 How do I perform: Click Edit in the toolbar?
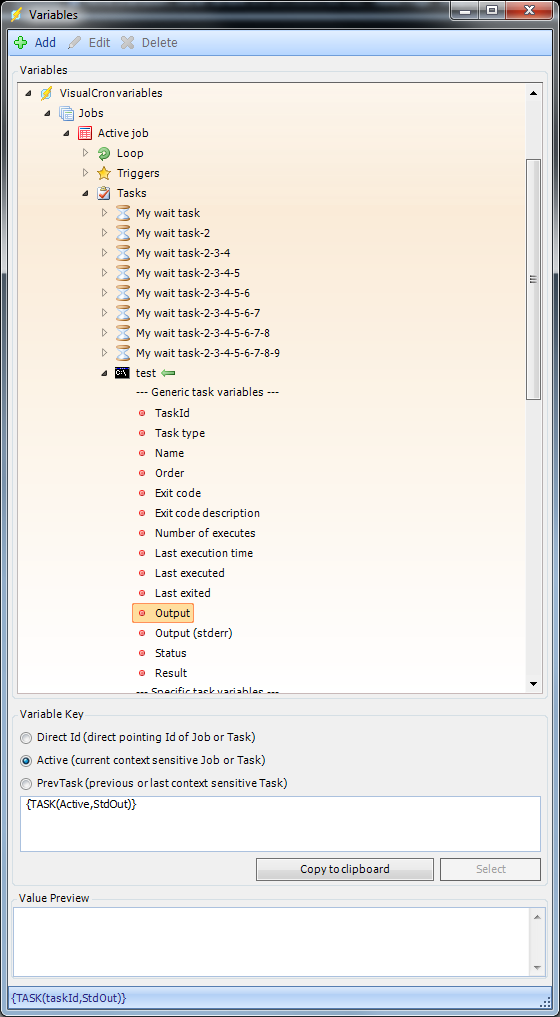[90, 43]
